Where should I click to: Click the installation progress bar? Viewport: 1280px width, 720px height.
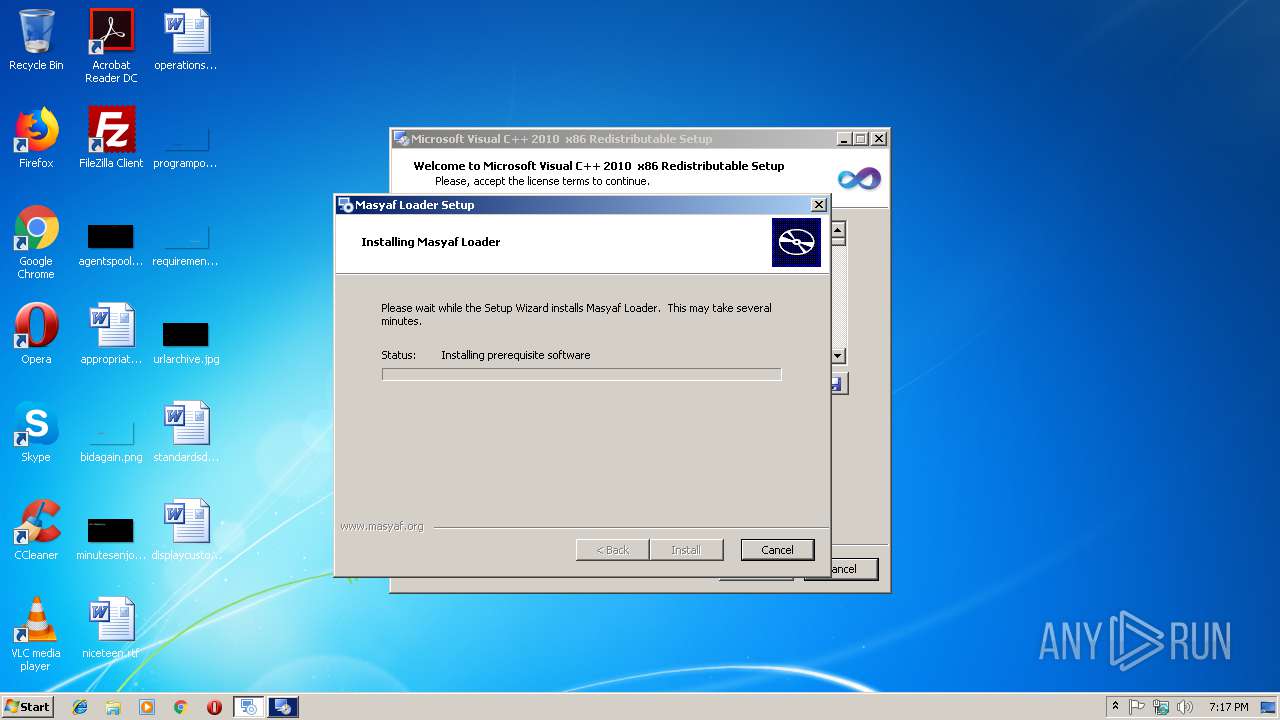click(x=581, y=374)
